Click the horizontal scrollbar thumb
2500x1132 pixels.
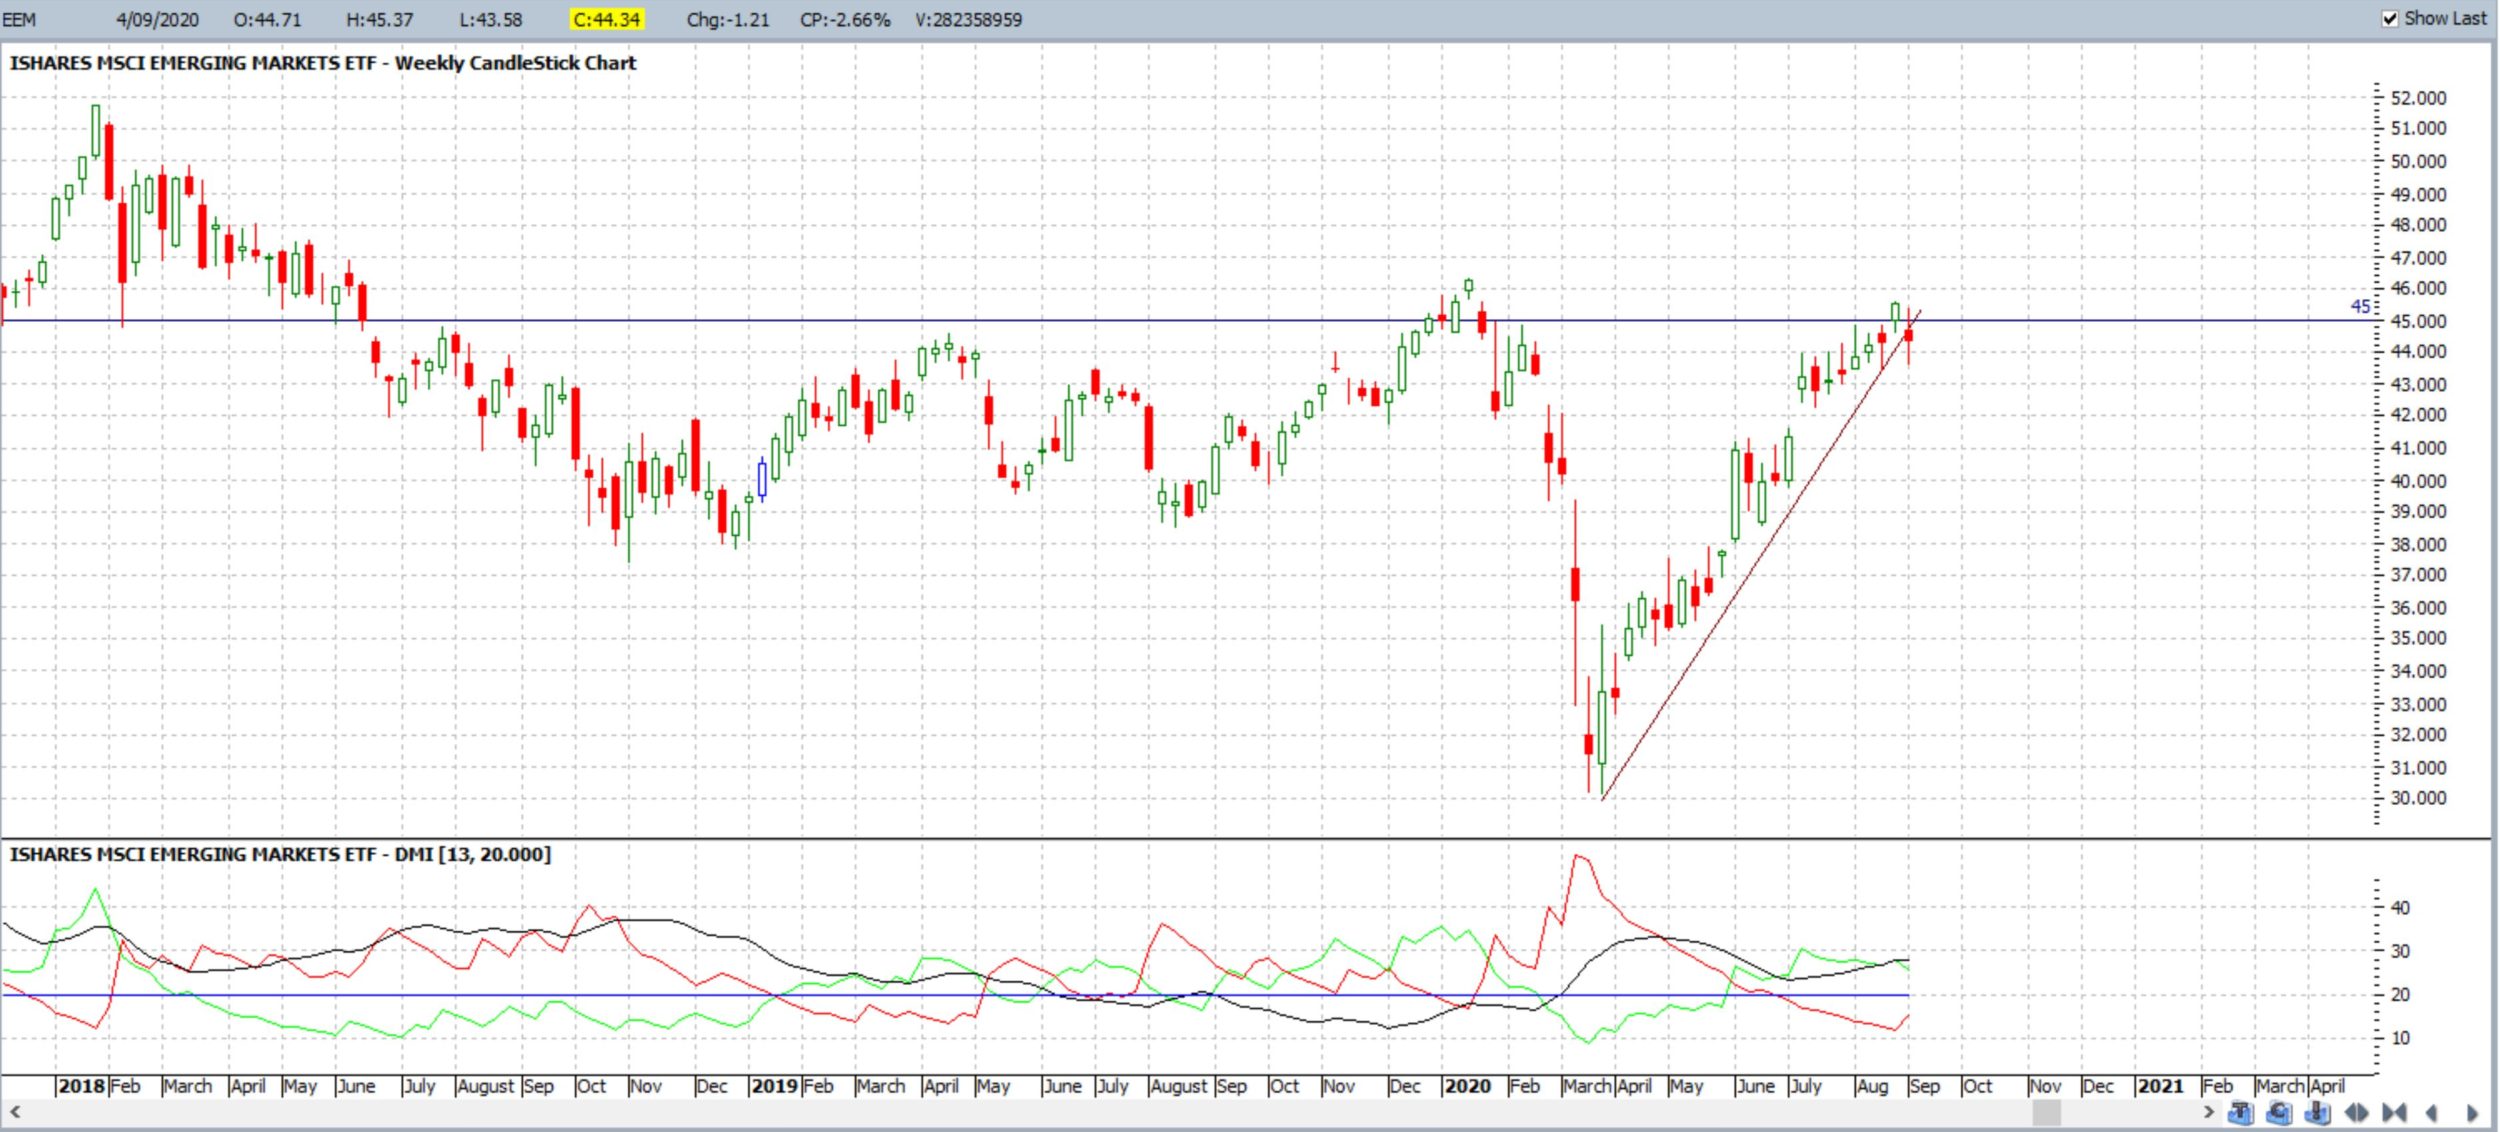tap(2047, 1112)
